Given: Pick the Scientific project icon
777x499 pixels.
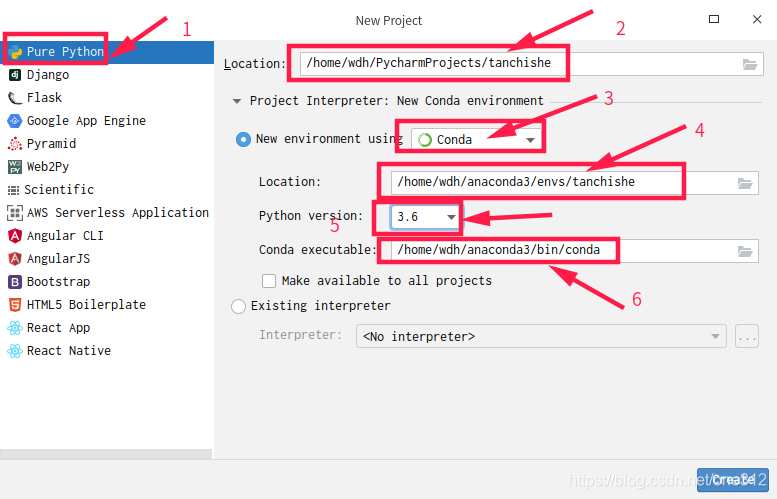Looking at the screenshot, I should (13, 190).
